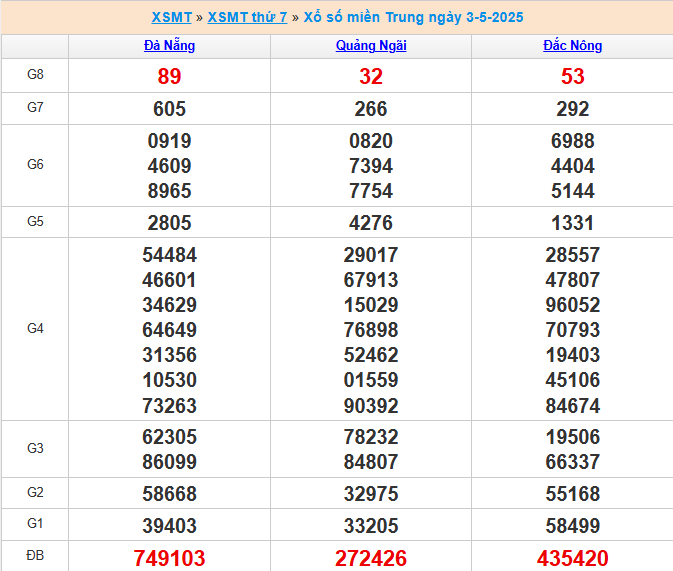Select the G3 row label
673x571 pixels.
(35, 448)
